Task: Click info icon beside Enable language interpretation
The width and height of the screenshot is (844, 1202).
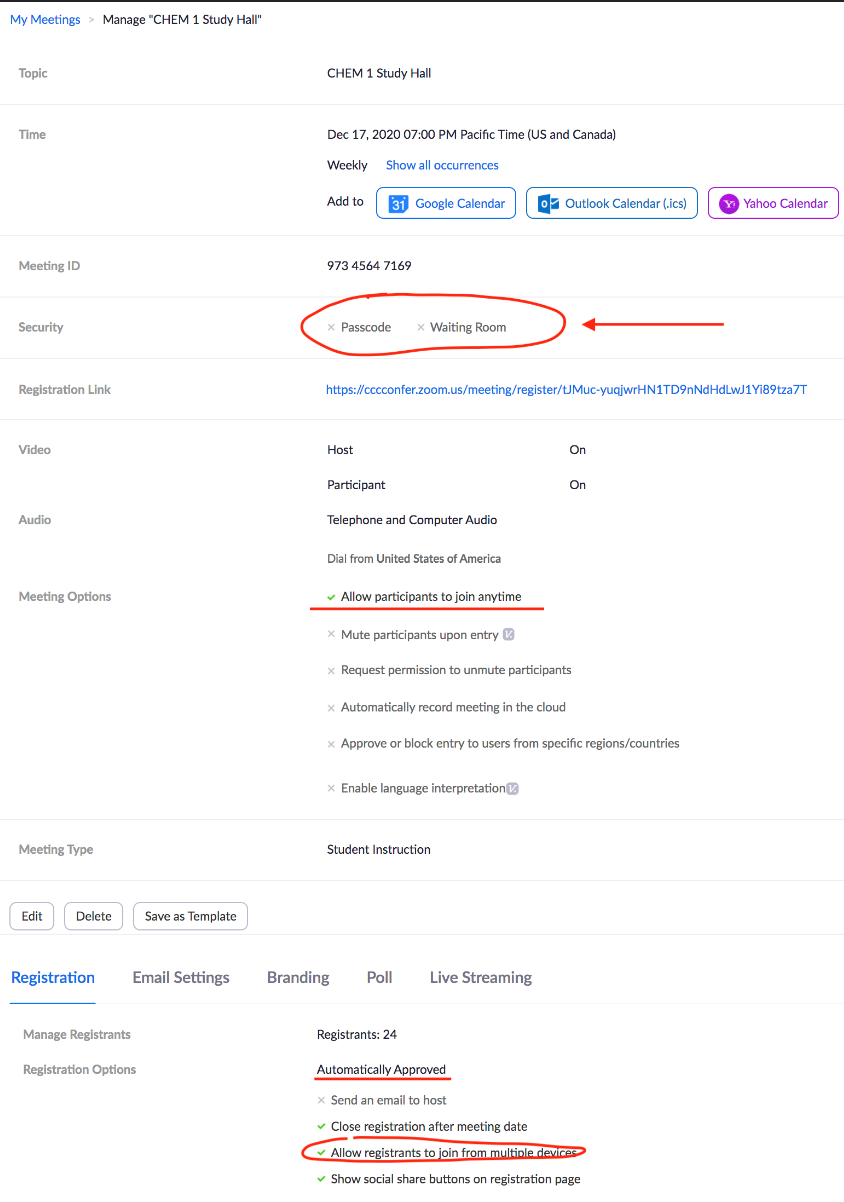Action: click(512, 789)
